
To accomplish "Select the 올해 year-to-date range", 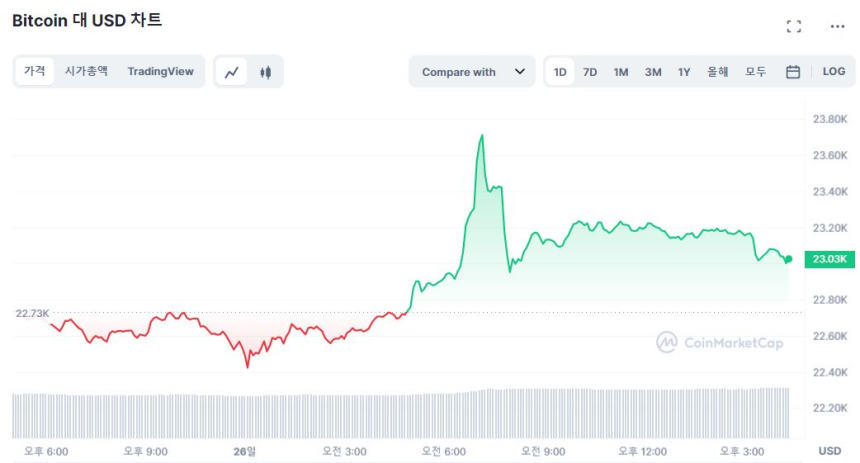I will coord(718,72).
